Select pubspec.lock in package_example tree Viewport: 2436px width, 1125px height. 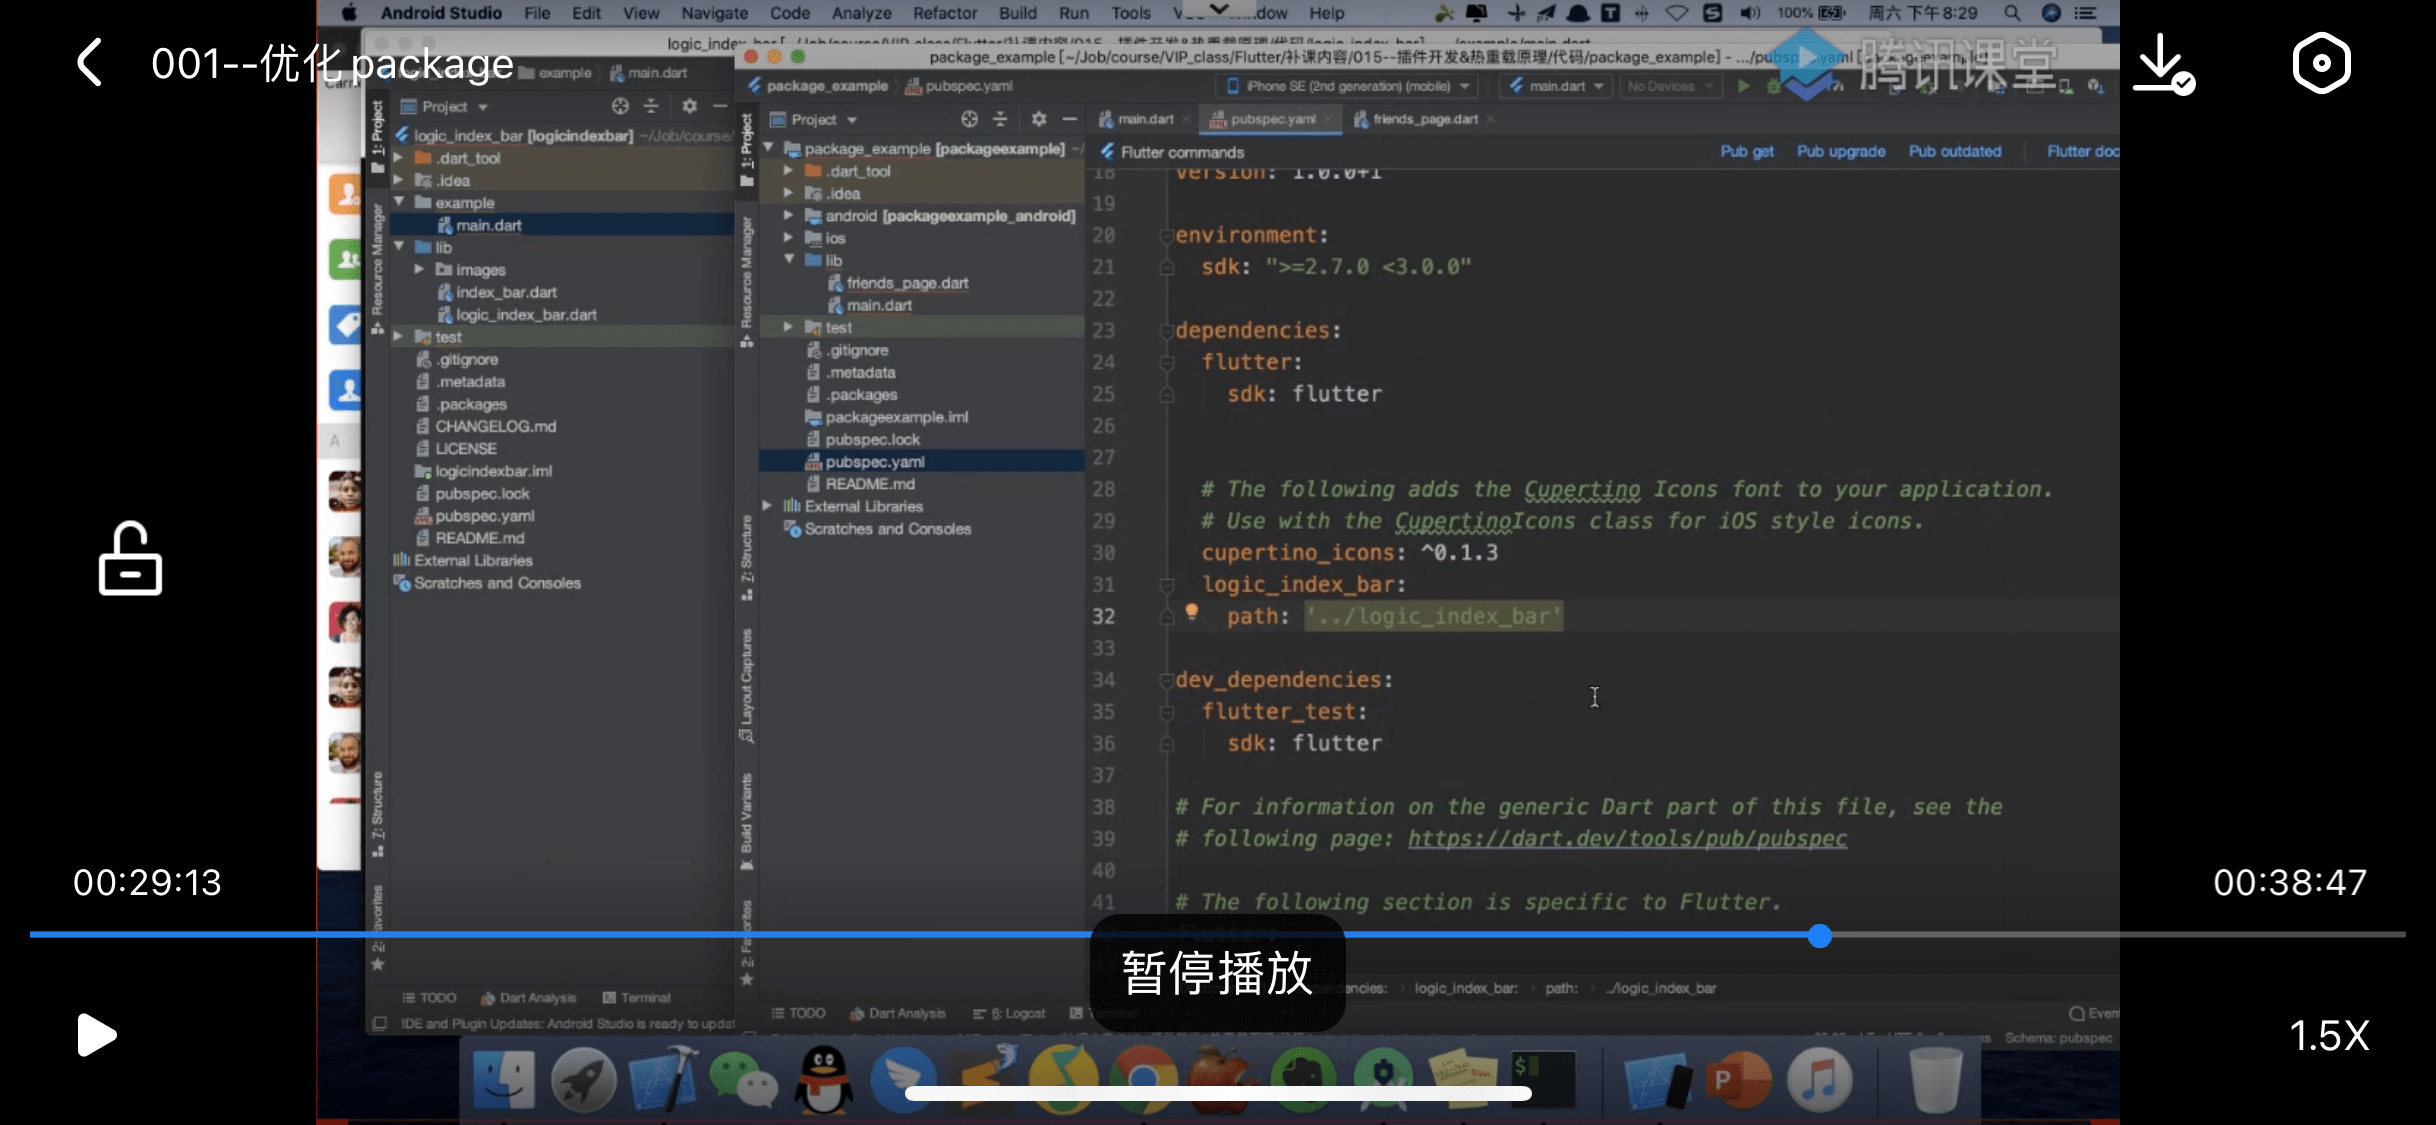[872, 439]
